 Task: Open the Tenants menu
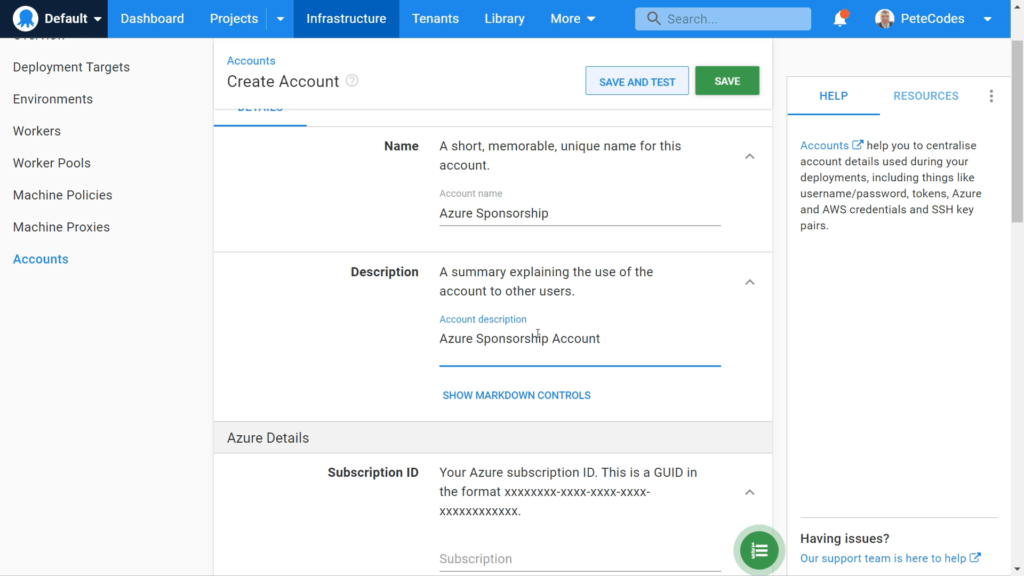[x=435, y=18]
